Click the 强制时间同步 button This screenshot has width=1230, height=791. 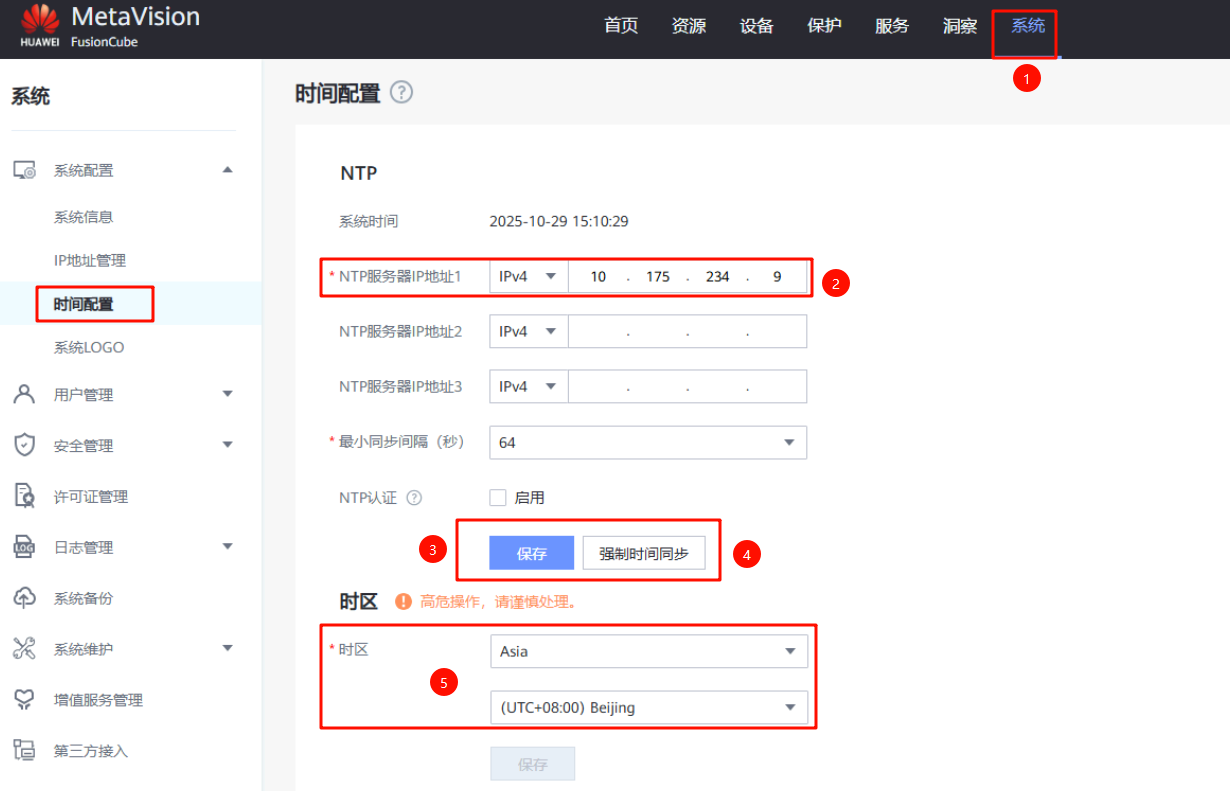(644, 553)
